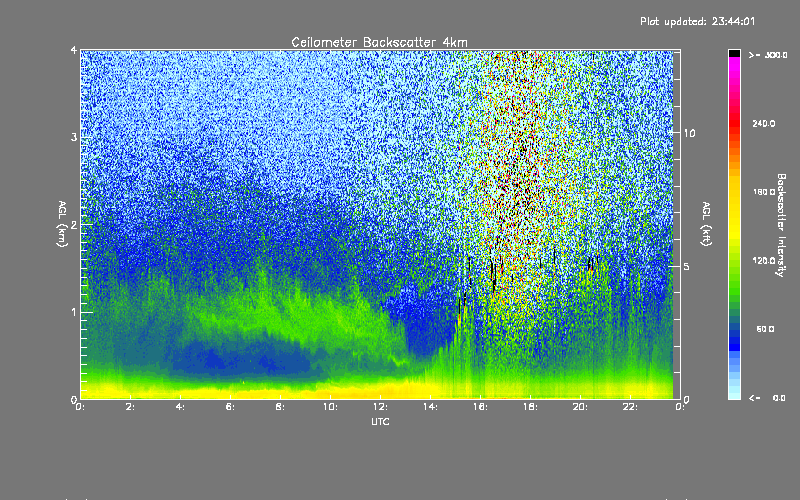Click the '14:' UTC time tick

pos(430,407)
